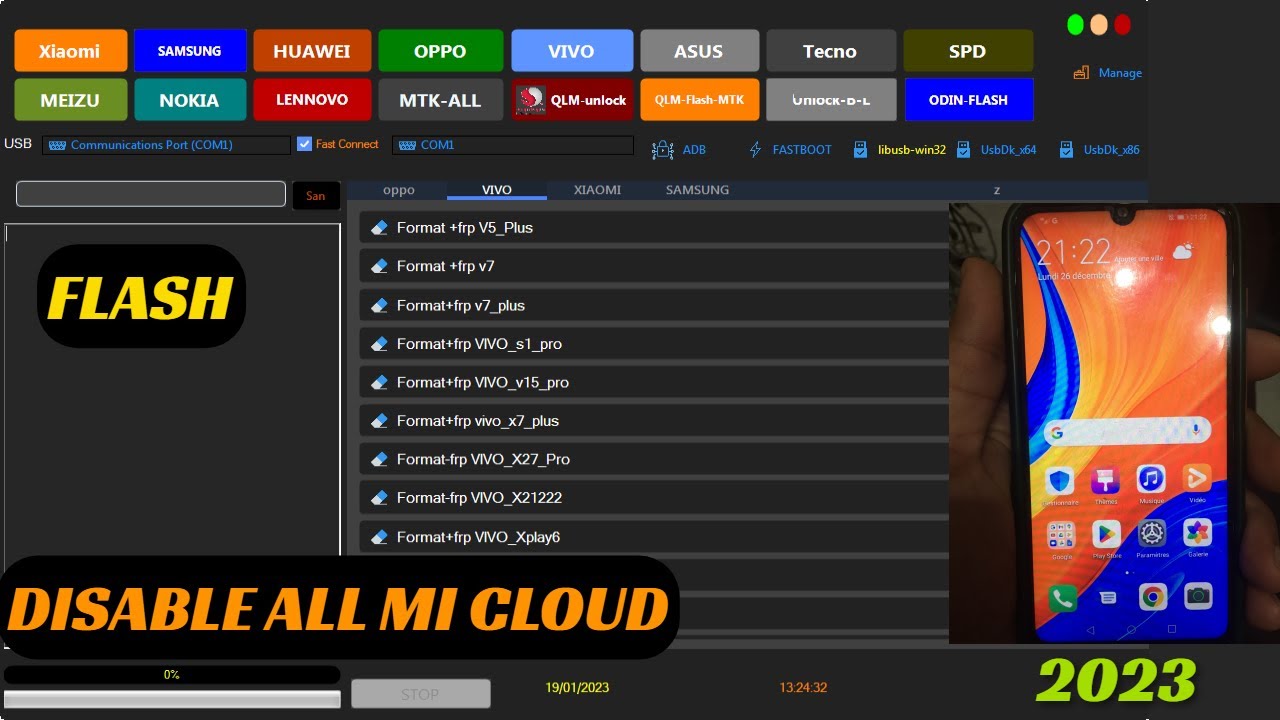Install the UsbDk_x64 driver

pyautogui.click(x=996, y=150)
